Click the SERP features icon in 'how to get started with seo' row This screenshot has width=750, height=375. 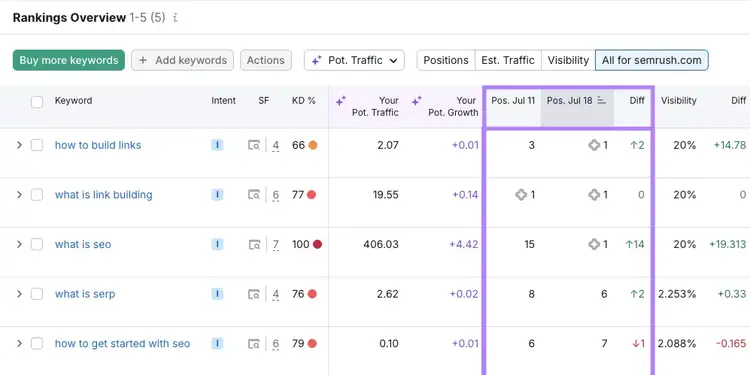(x=254, y=343)
